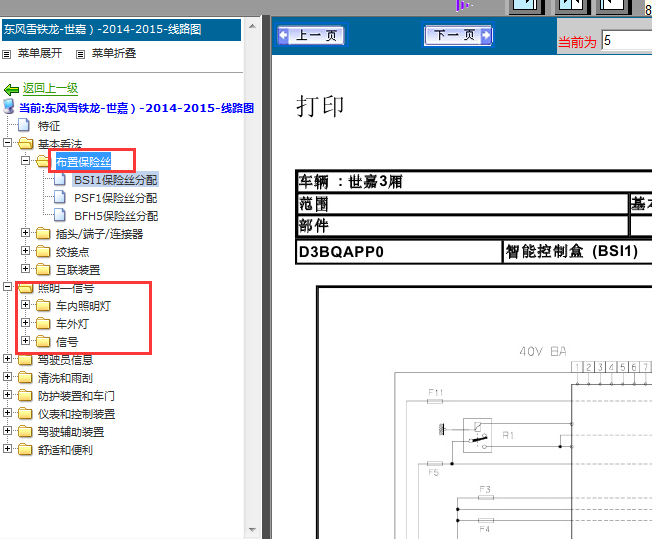Viewport: 652px width, 539px height.
Task: Collapse the 布置保险丝 tree node
Action: [25, 161]
